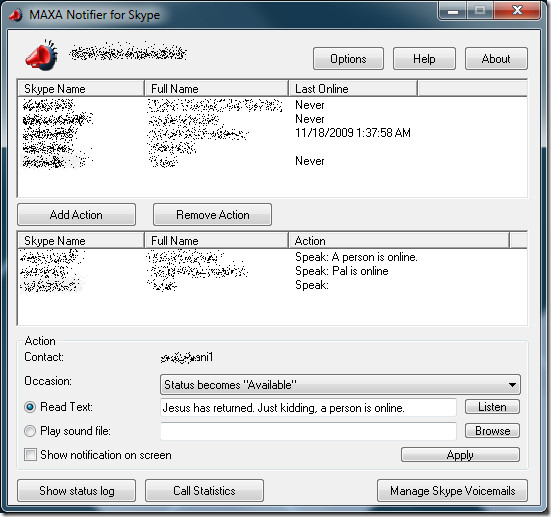551x517 pixels.
Task: Click the red megaphone logo icon
Action: point(41,55)
